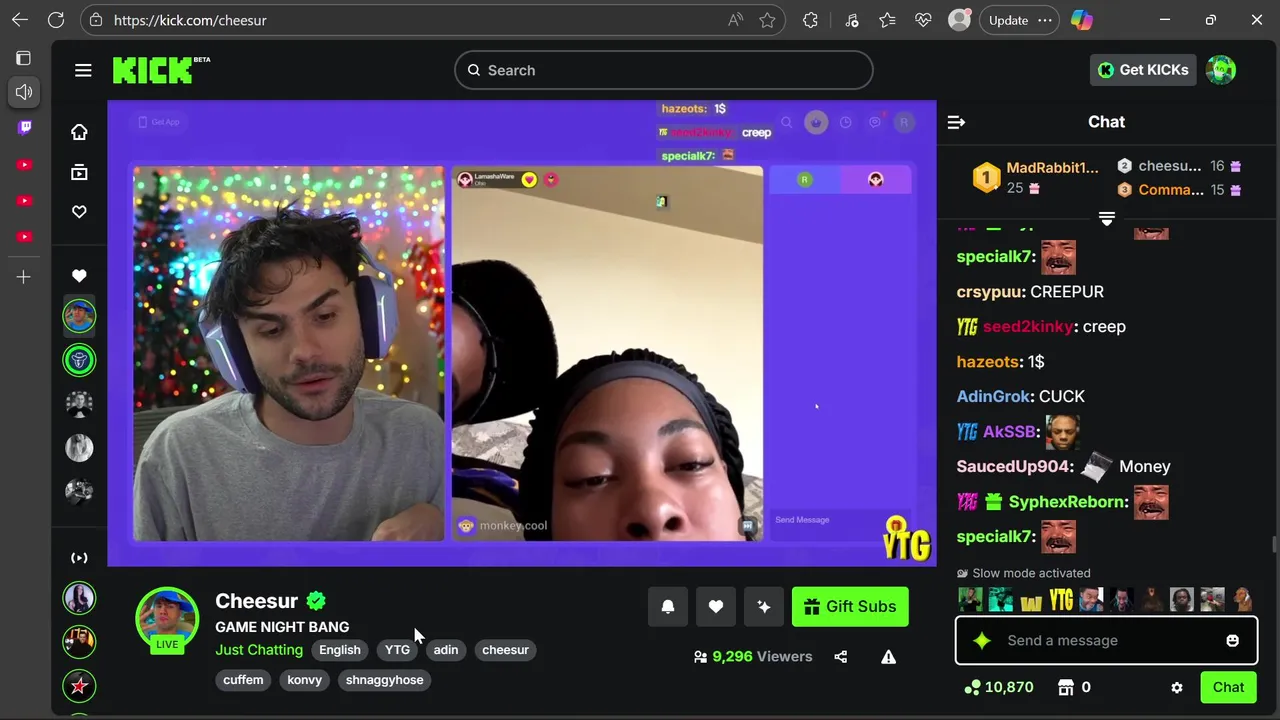Image resolution: width=1280 pixels, height=720 pixels.
Task: Click seed2kinky username in chat
Action: pyautogui.click(x=1028, y=327)
